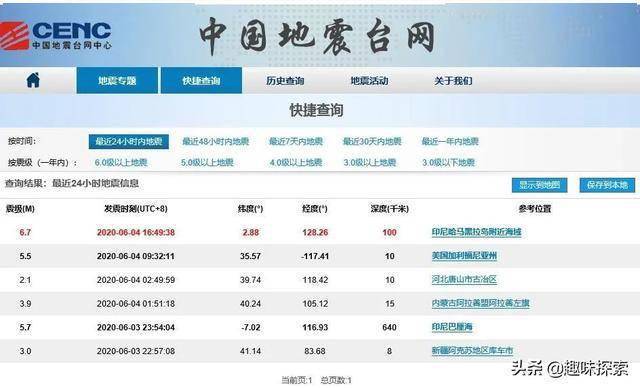Image resolution: width=640 pixels, height=388 pixels.
Task: Select longitude value 83.68
Action: coord(315,350)
